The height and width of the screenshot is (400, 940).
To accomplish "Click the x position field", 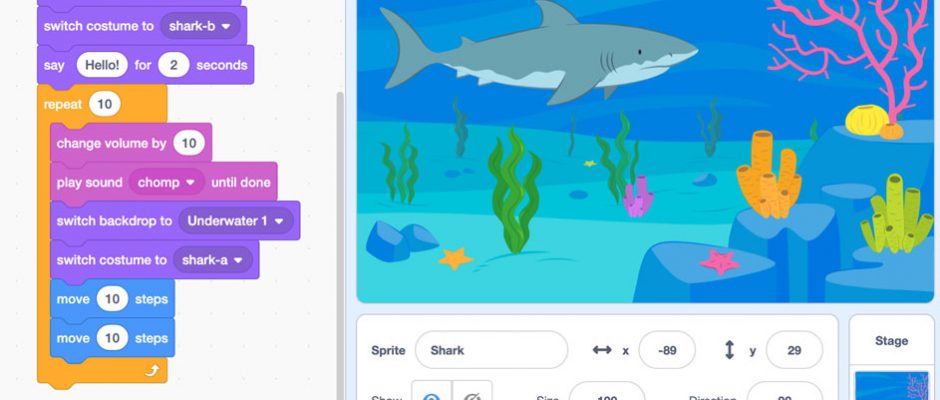I will (667, 350).
